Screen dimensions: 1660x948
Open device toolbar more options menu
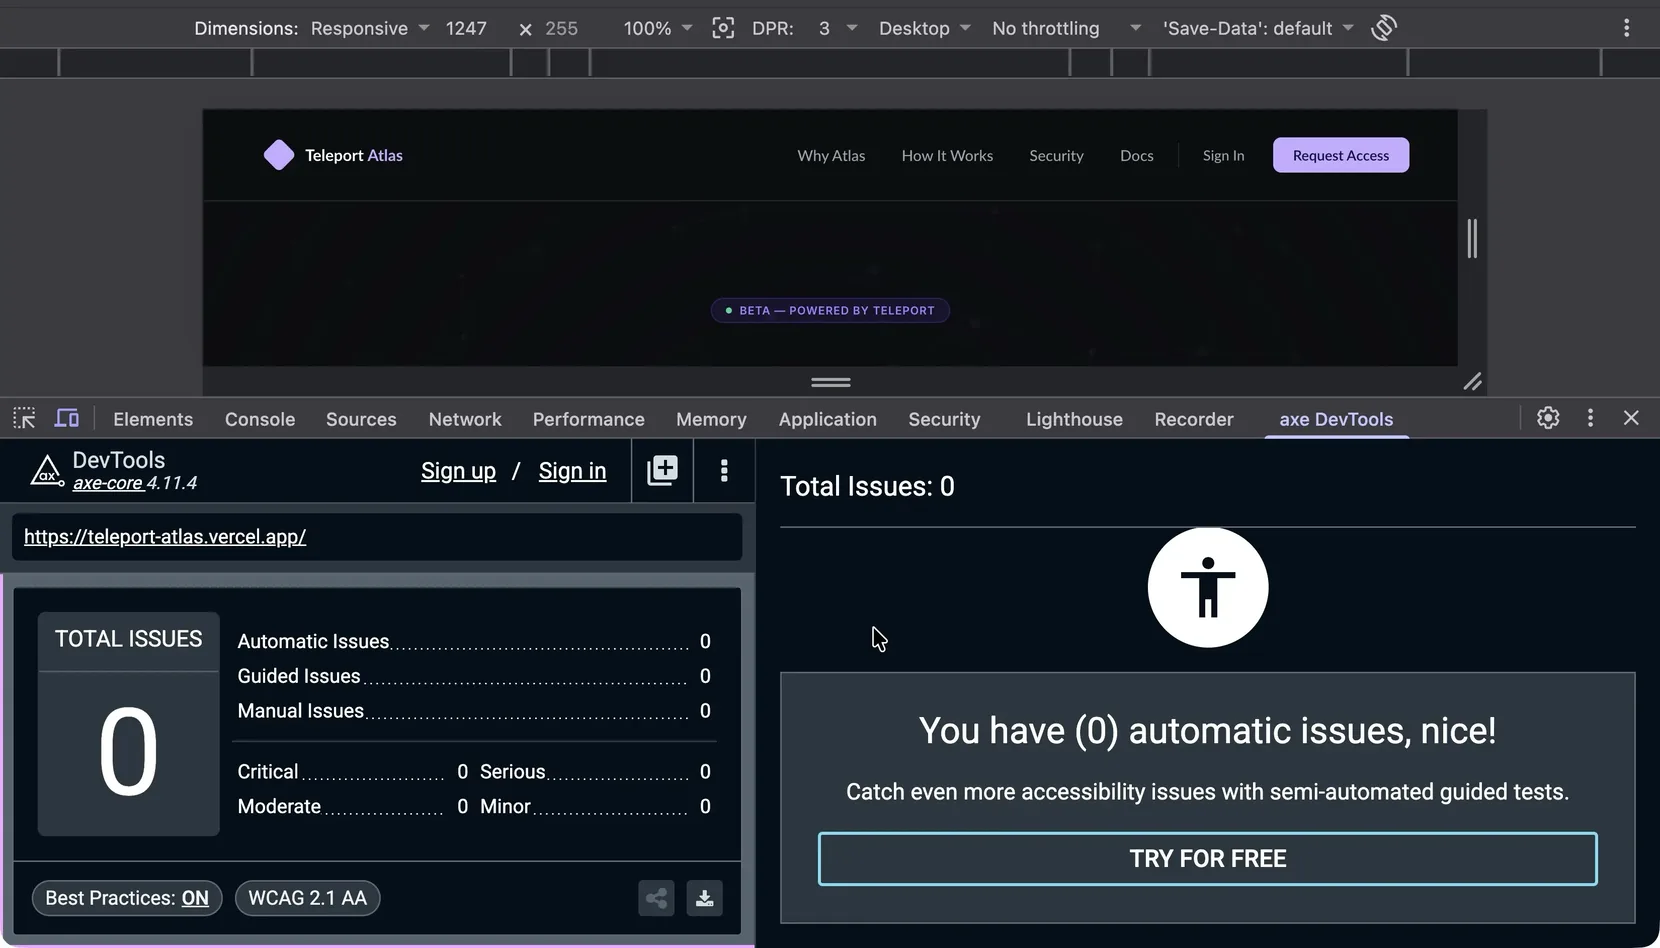pyautogui.click(x=1627, y=28)
